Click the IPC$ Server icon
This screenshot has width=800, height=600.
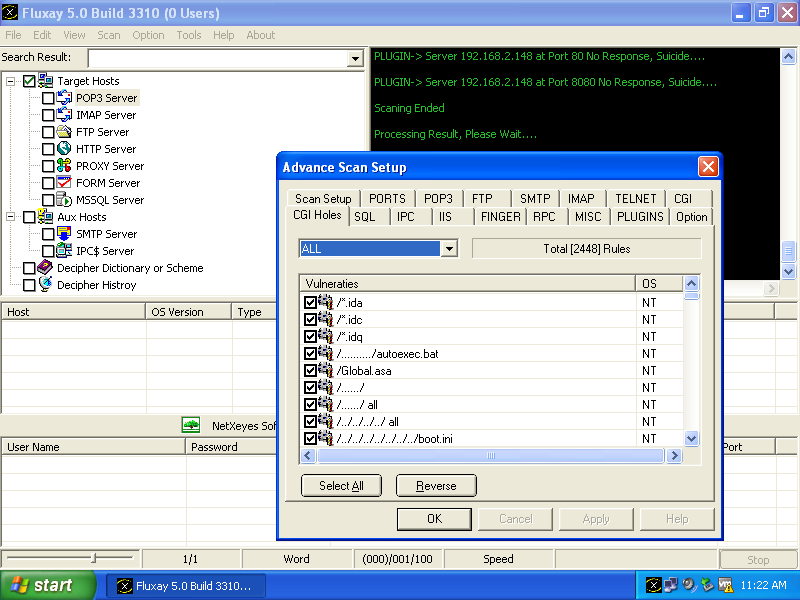pyautogui.click(x=64, y=250)
